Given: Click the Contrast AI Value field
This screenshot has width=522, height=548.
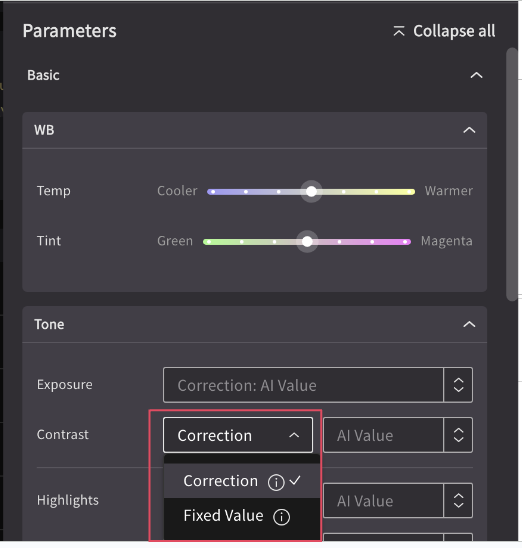Looking at the screenshot, I should (x=383, y=435).
